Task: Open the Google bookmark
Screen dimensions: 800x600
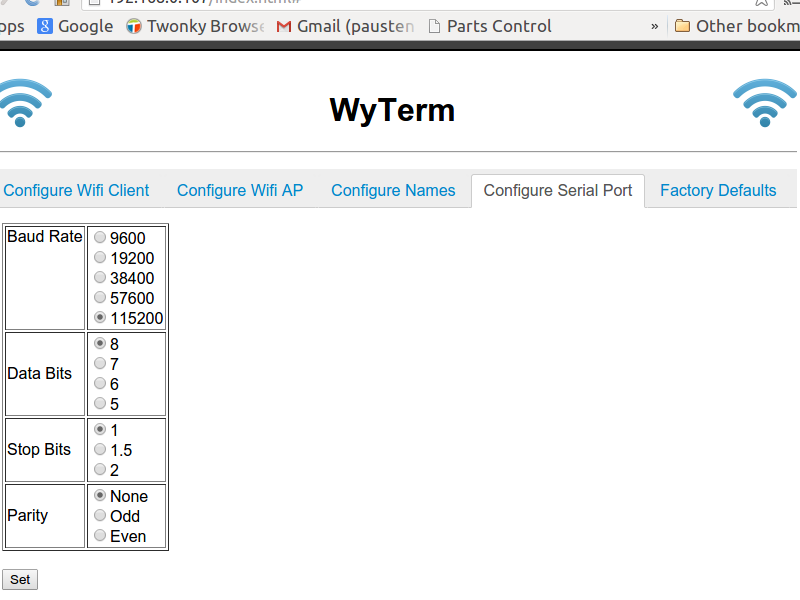Action: click(x=75, y=26)
